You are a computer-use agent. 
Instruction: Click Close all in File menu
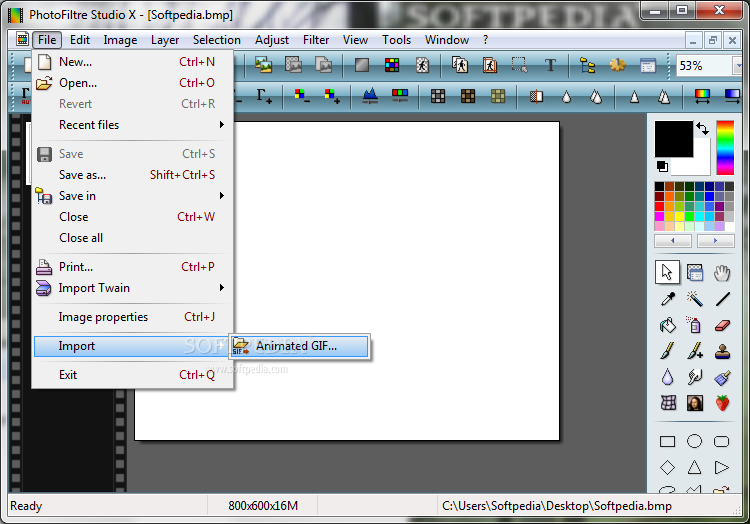(130, 238)
